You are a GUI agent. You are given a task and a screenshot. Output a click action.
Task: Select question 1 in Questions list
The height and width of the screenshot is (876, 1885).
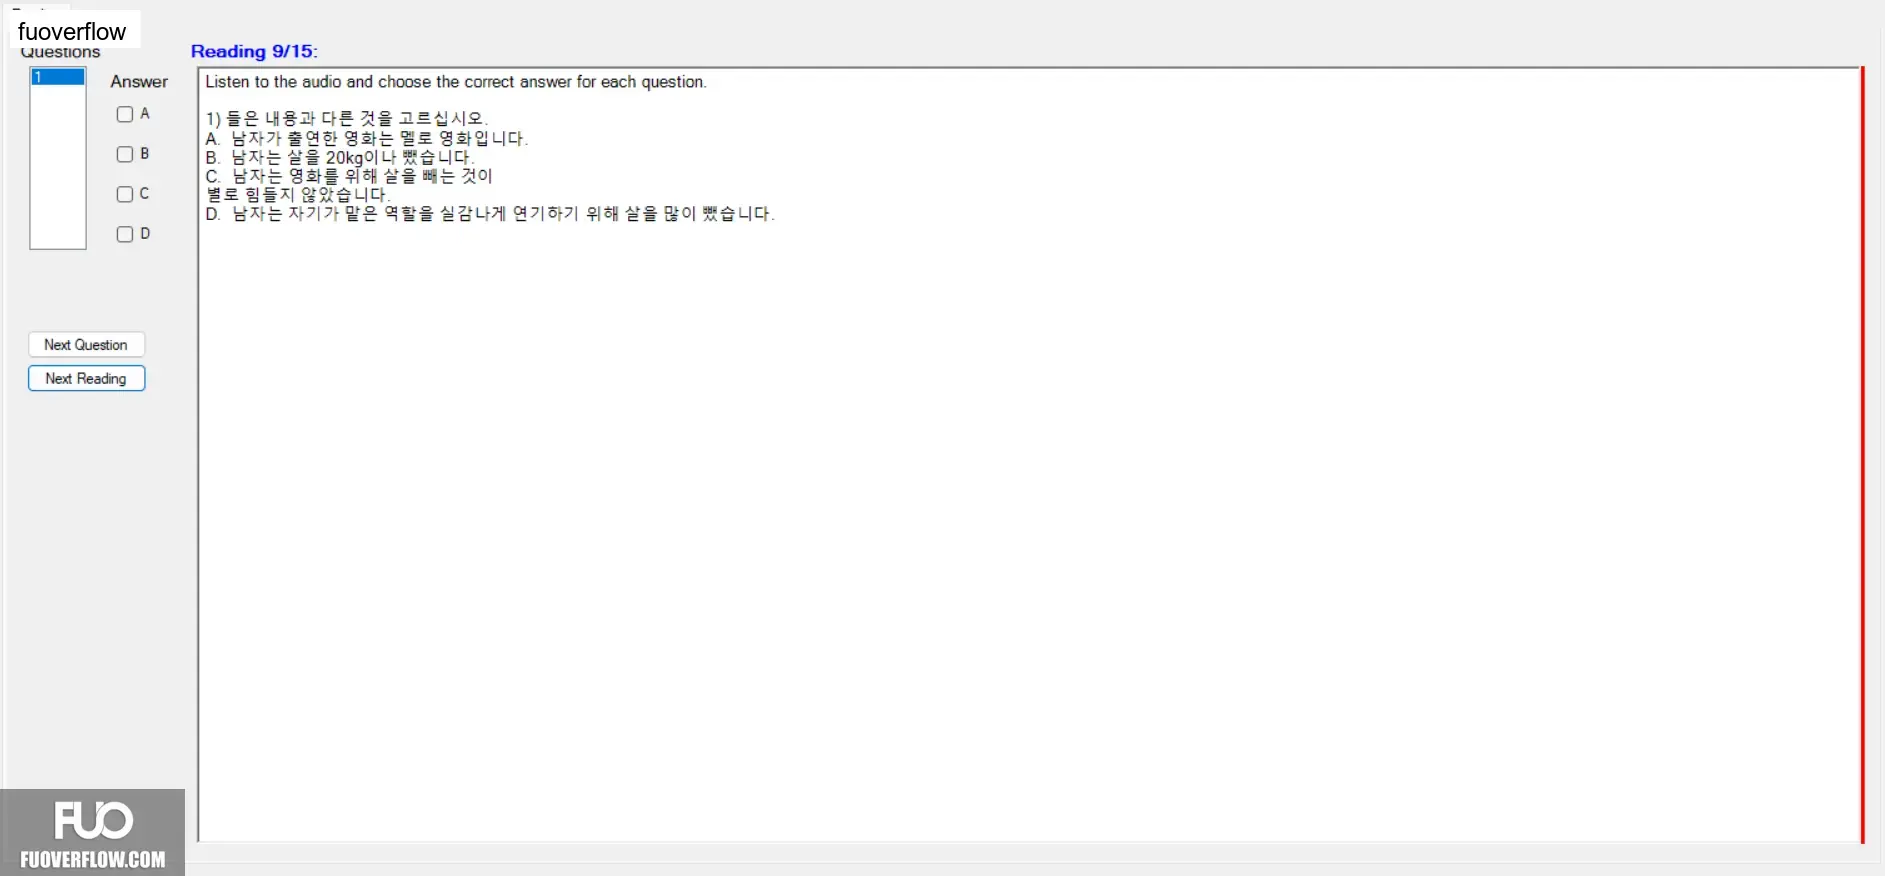pyautogui.click(x=58, y=77)
